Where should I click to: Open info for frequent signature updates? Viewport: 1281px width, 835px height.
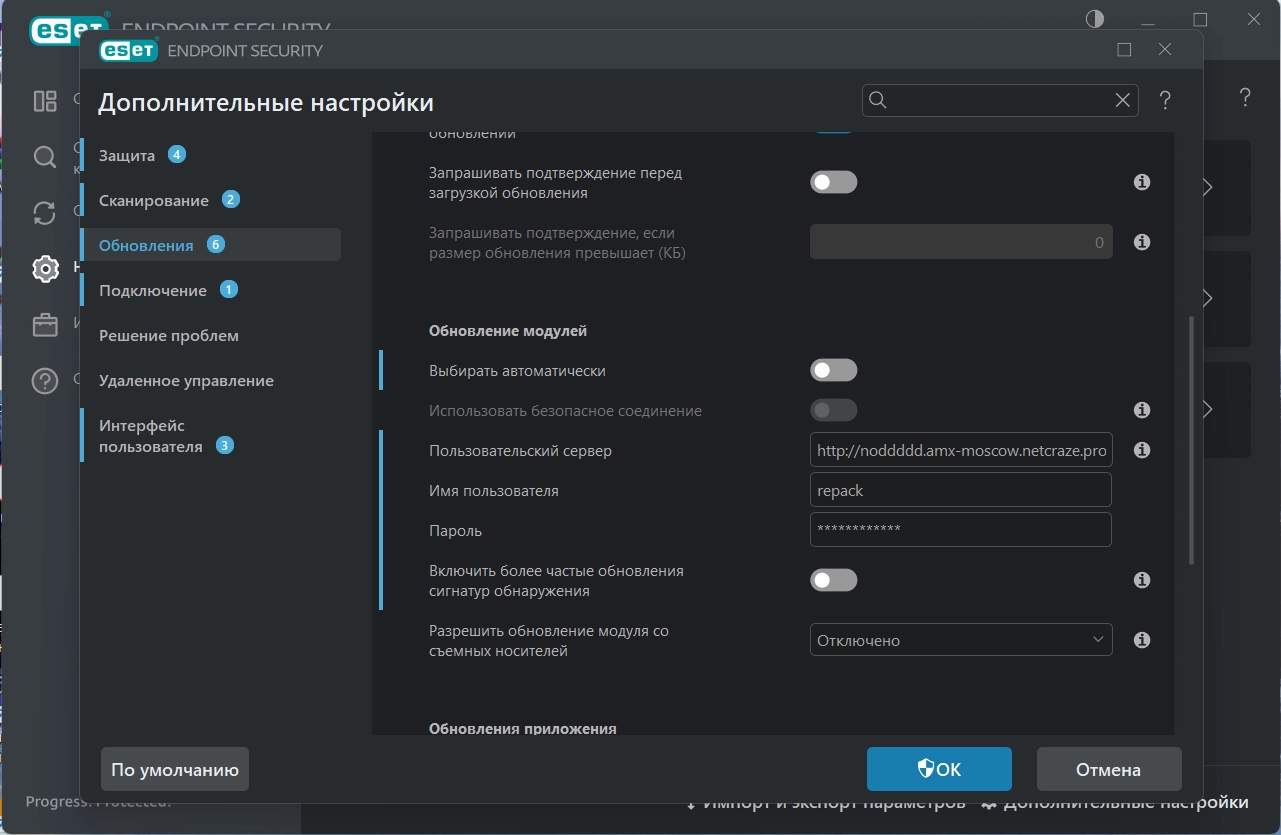pyautogui.click(x=1142, y=580)
